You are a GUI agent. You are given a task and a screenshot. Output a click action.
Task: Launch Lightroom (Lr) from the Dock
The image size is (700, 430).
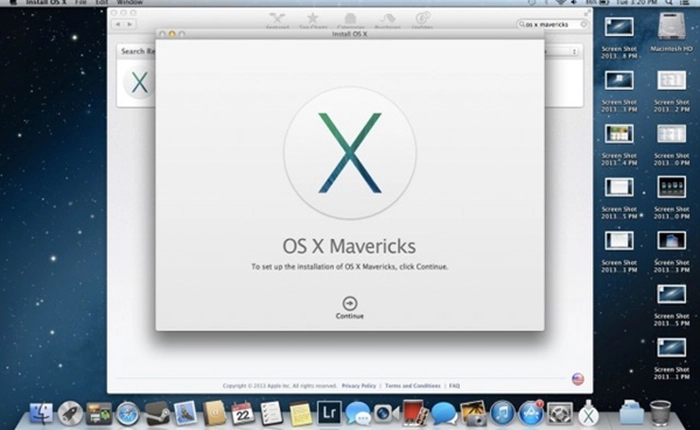pos(329,413)
